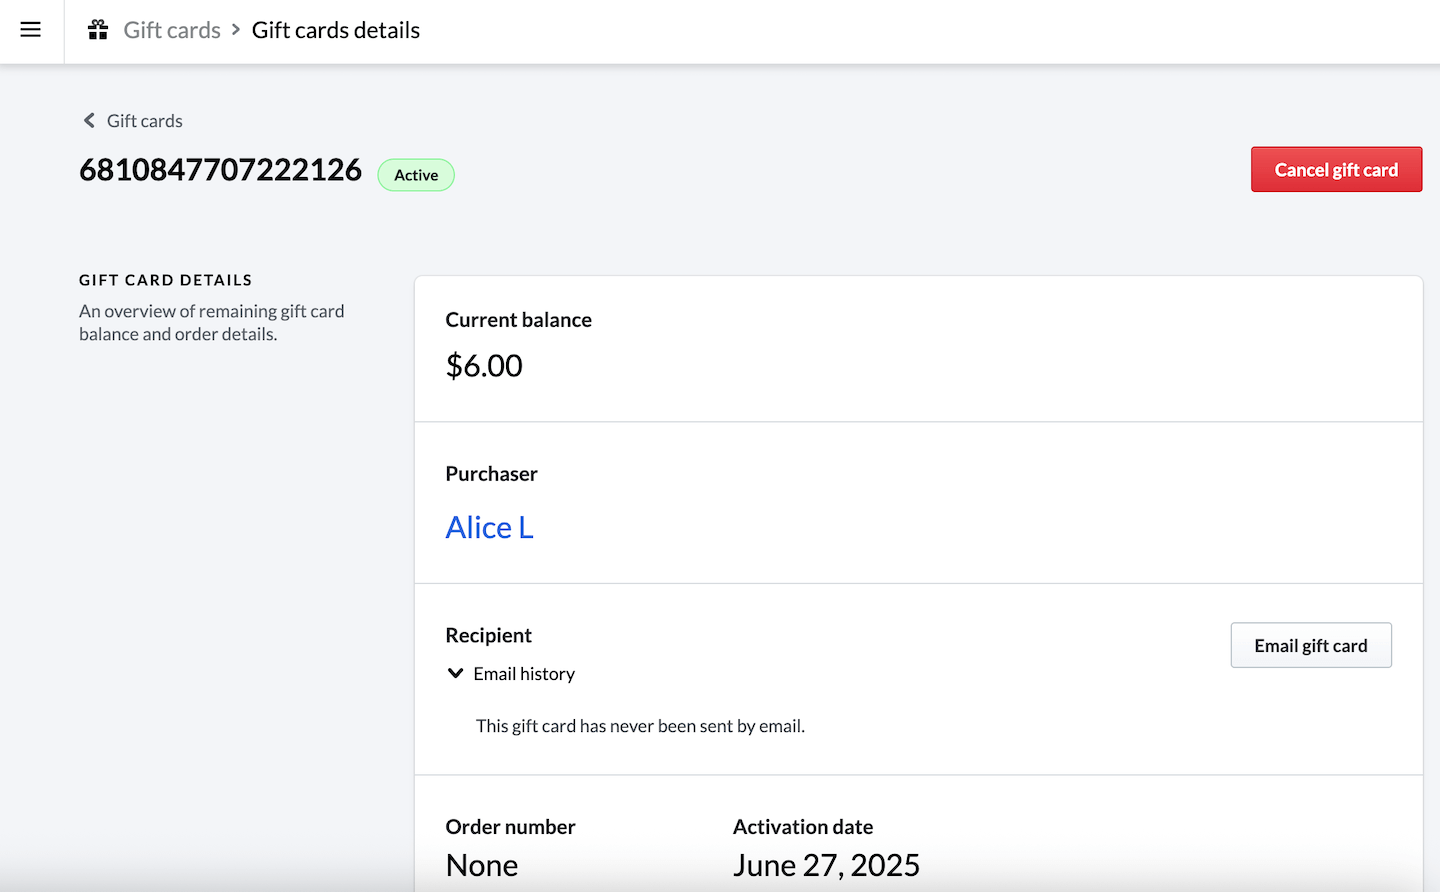Click the Recipient section heading
The width and height of the screenshot is (1440, 892).
pyautogui.click(x=488, y=636)
